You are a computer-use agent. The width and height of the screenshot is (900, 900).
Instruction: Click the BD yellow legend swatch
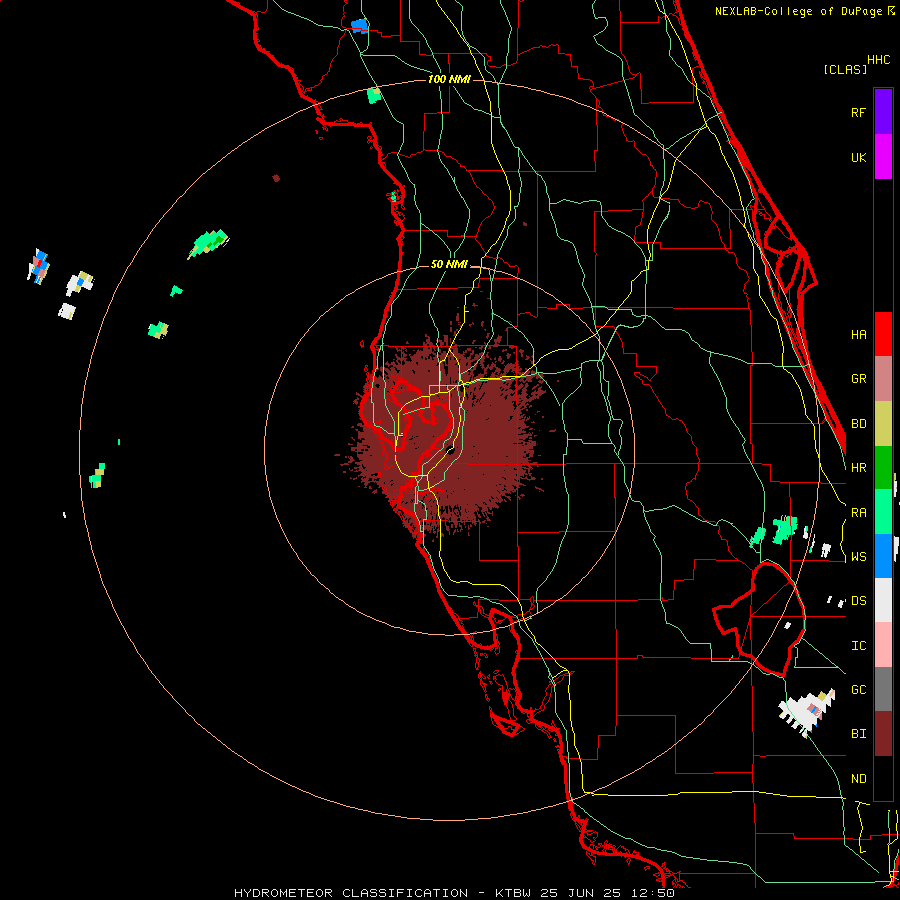[x=883, y=424]
